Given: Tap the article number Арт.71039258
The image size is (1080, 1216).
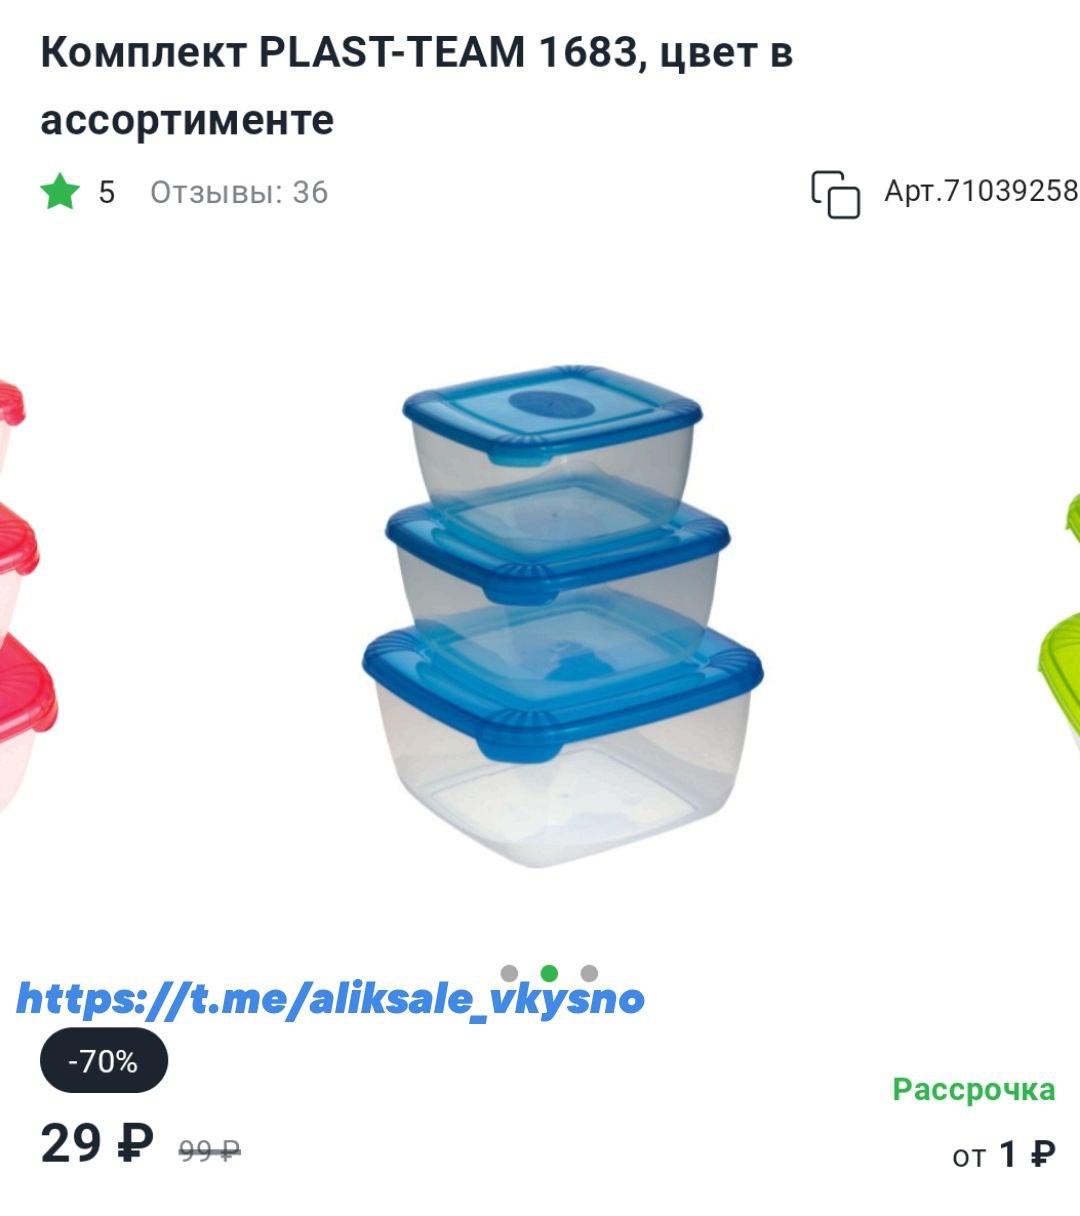Looking at the screenshot, I should pos(981,191).
